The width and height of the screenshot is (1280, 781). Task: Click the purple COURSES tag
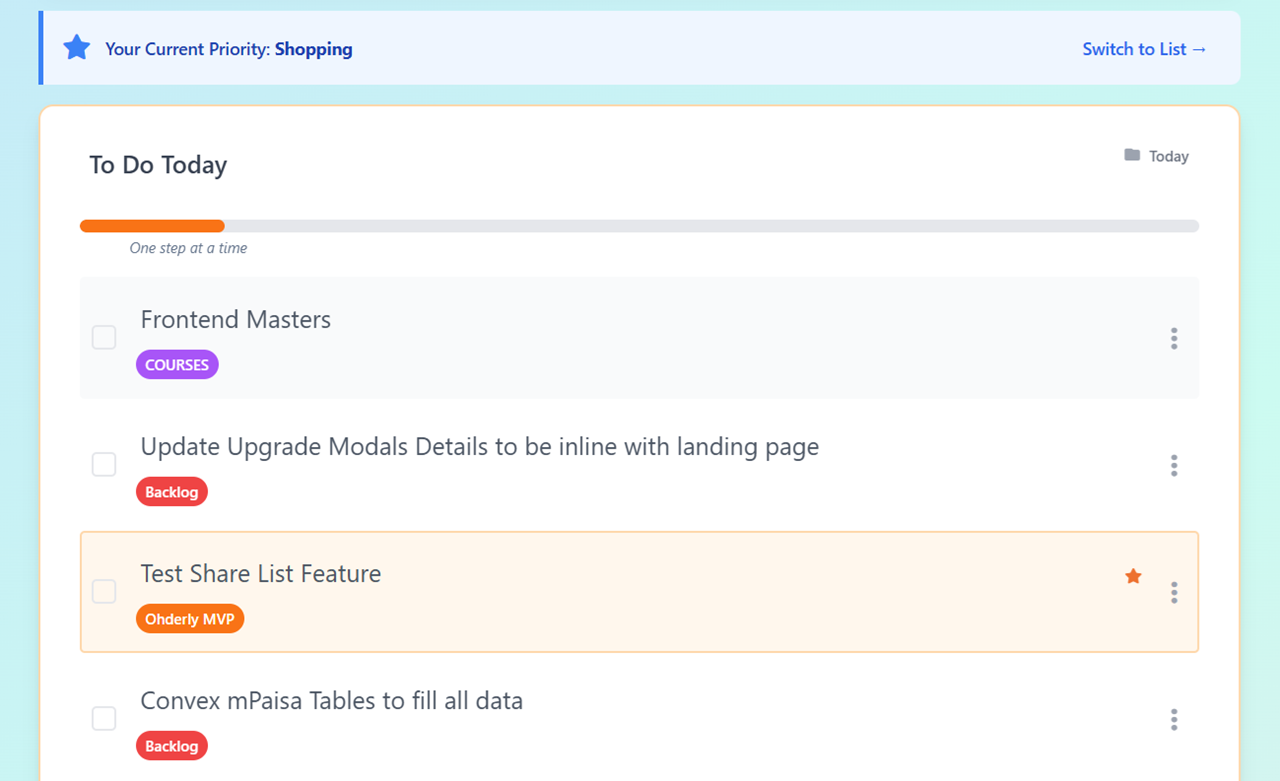(x=177, y=365)
